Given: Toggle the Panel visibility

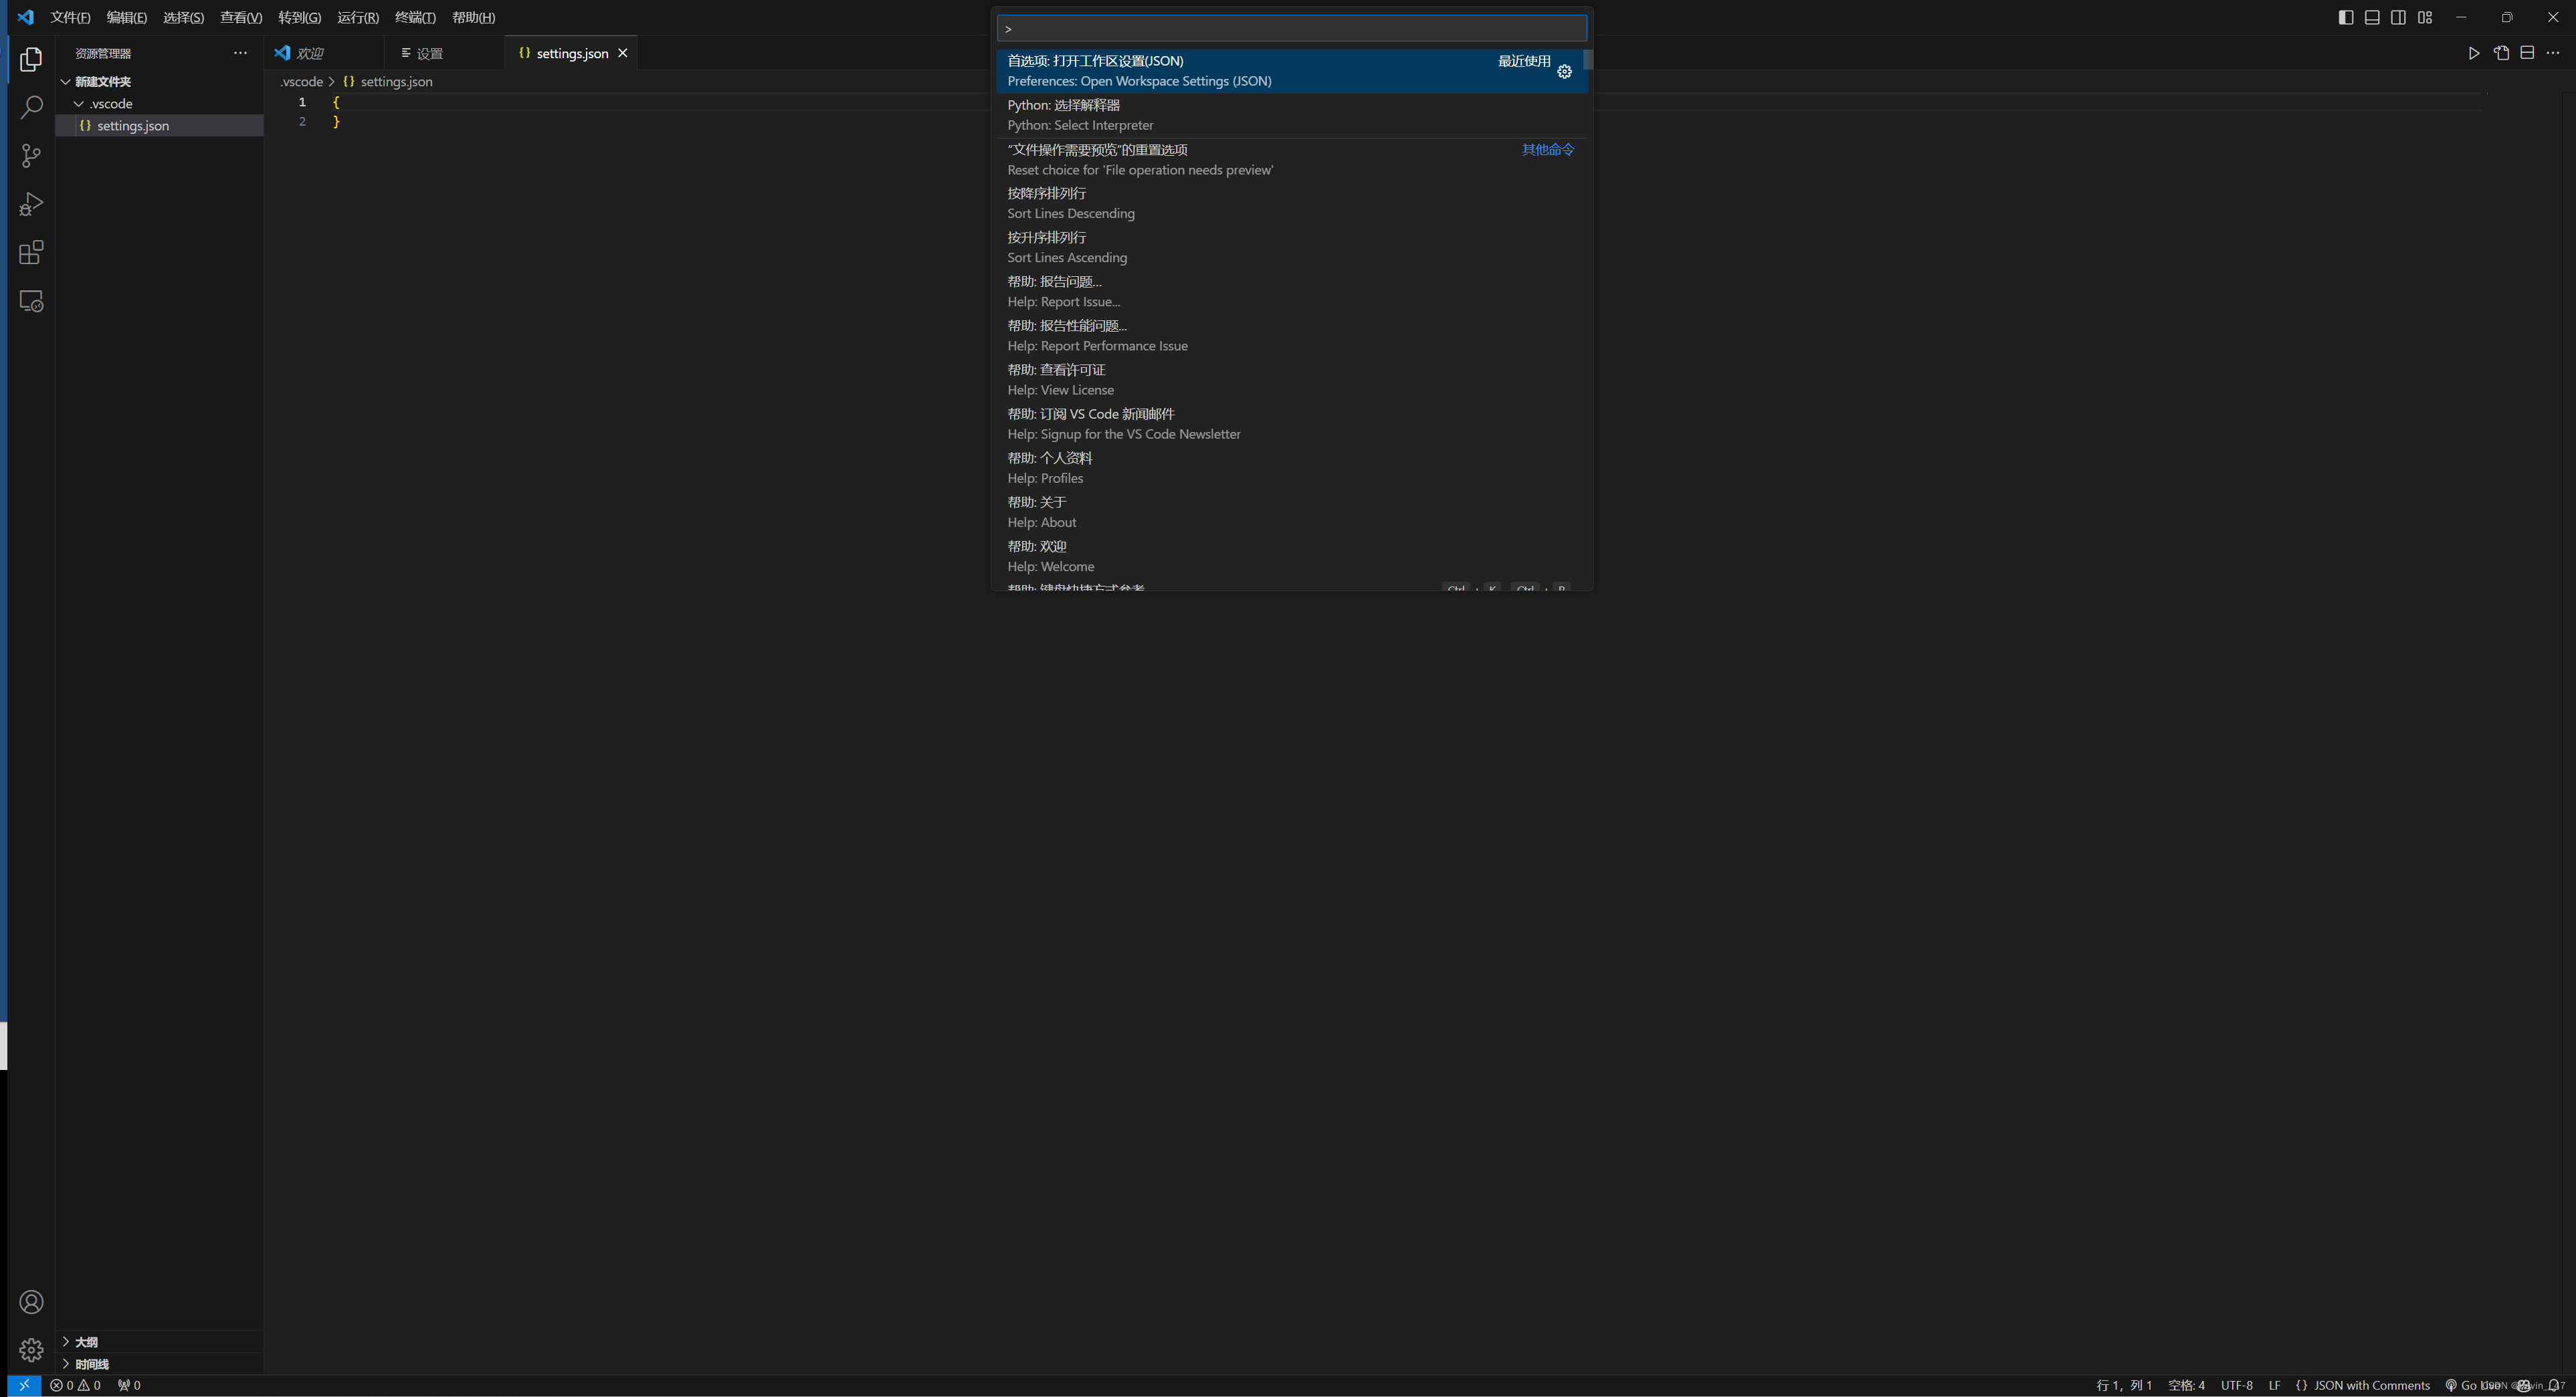Looking at the screenshot, I should click(x=2372, y=17).
